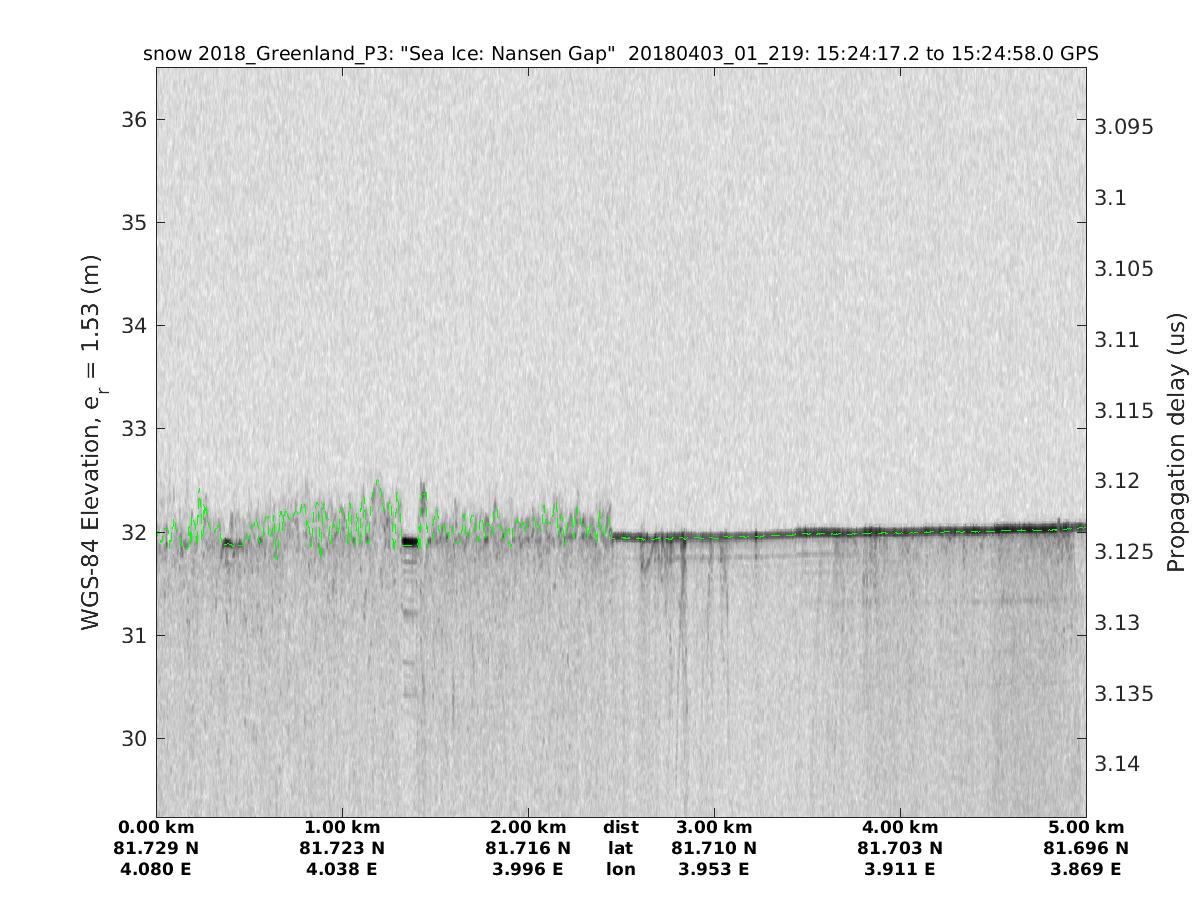
Task: Click the 0.00 km distance label
Action: pyautogui.click(x=157, y=827)
